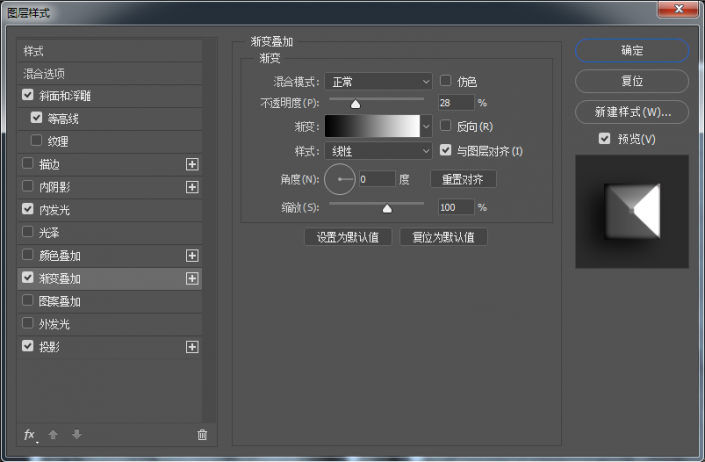The width and height of the screenshot is (705, 462).
Task: Select the 样式 row in left list
Action: point(109,51)
